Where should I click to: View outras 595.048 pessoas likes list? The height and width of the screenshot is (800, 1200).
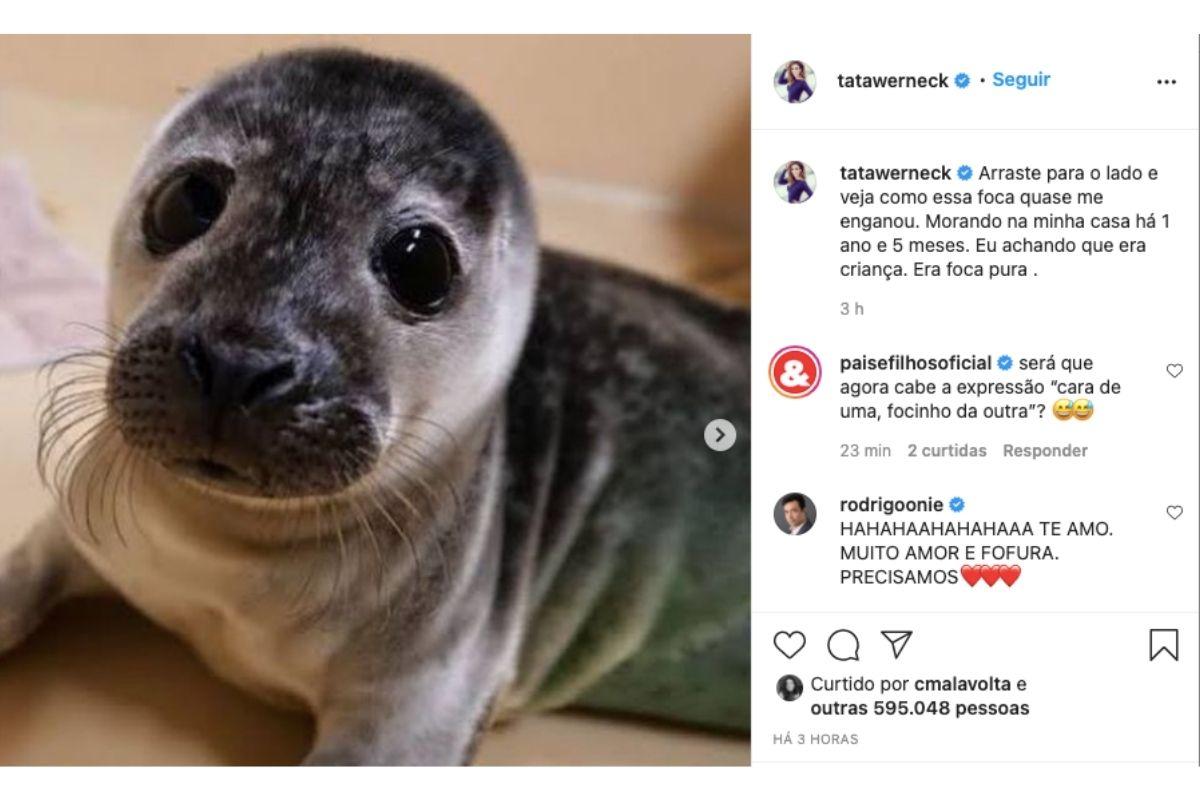pyautogui.click(x=919, y=708)
